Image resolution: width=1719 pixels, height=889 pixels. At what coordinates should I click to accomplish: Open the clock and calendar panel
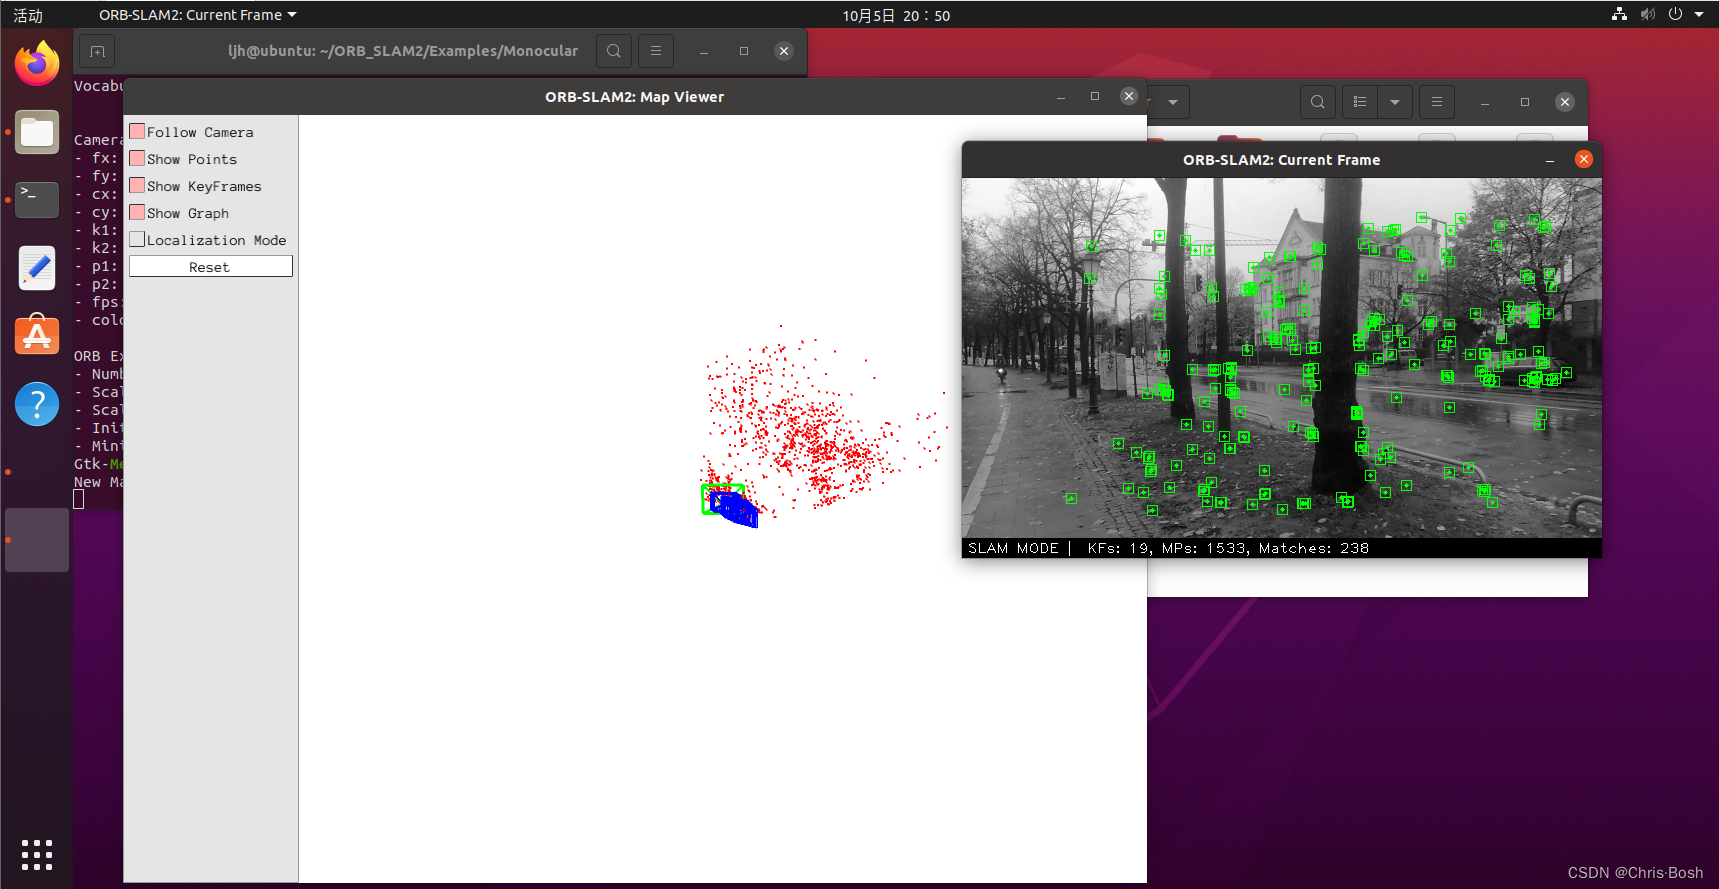896,15
